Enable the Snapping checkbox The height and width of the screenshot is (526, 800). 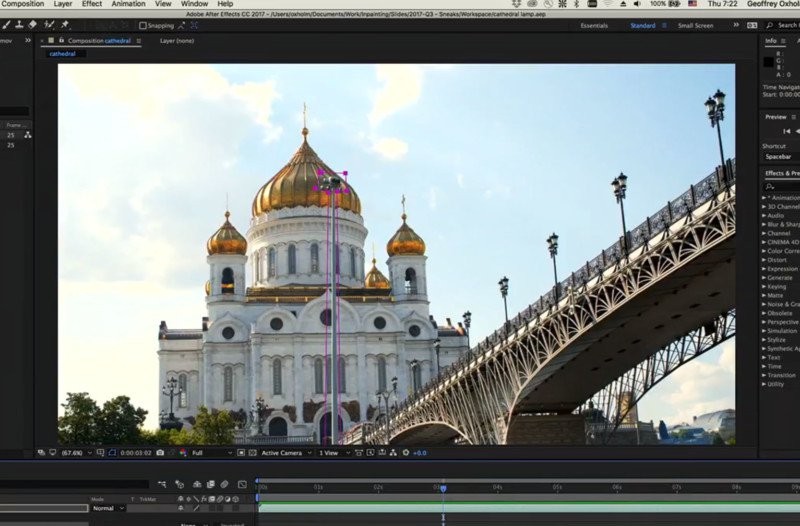(x=143, y=26)
